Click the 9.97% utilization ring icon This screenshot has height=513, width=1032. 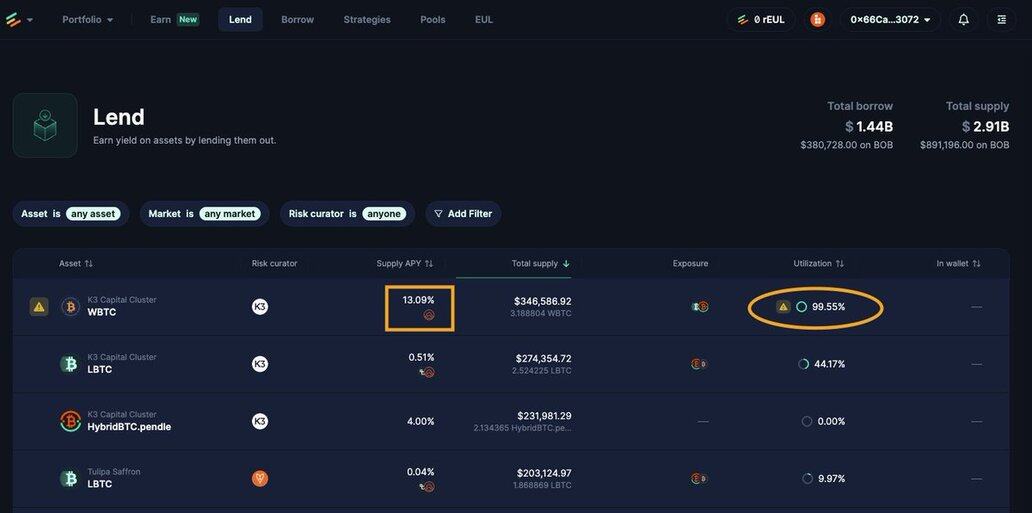point(807,479)
